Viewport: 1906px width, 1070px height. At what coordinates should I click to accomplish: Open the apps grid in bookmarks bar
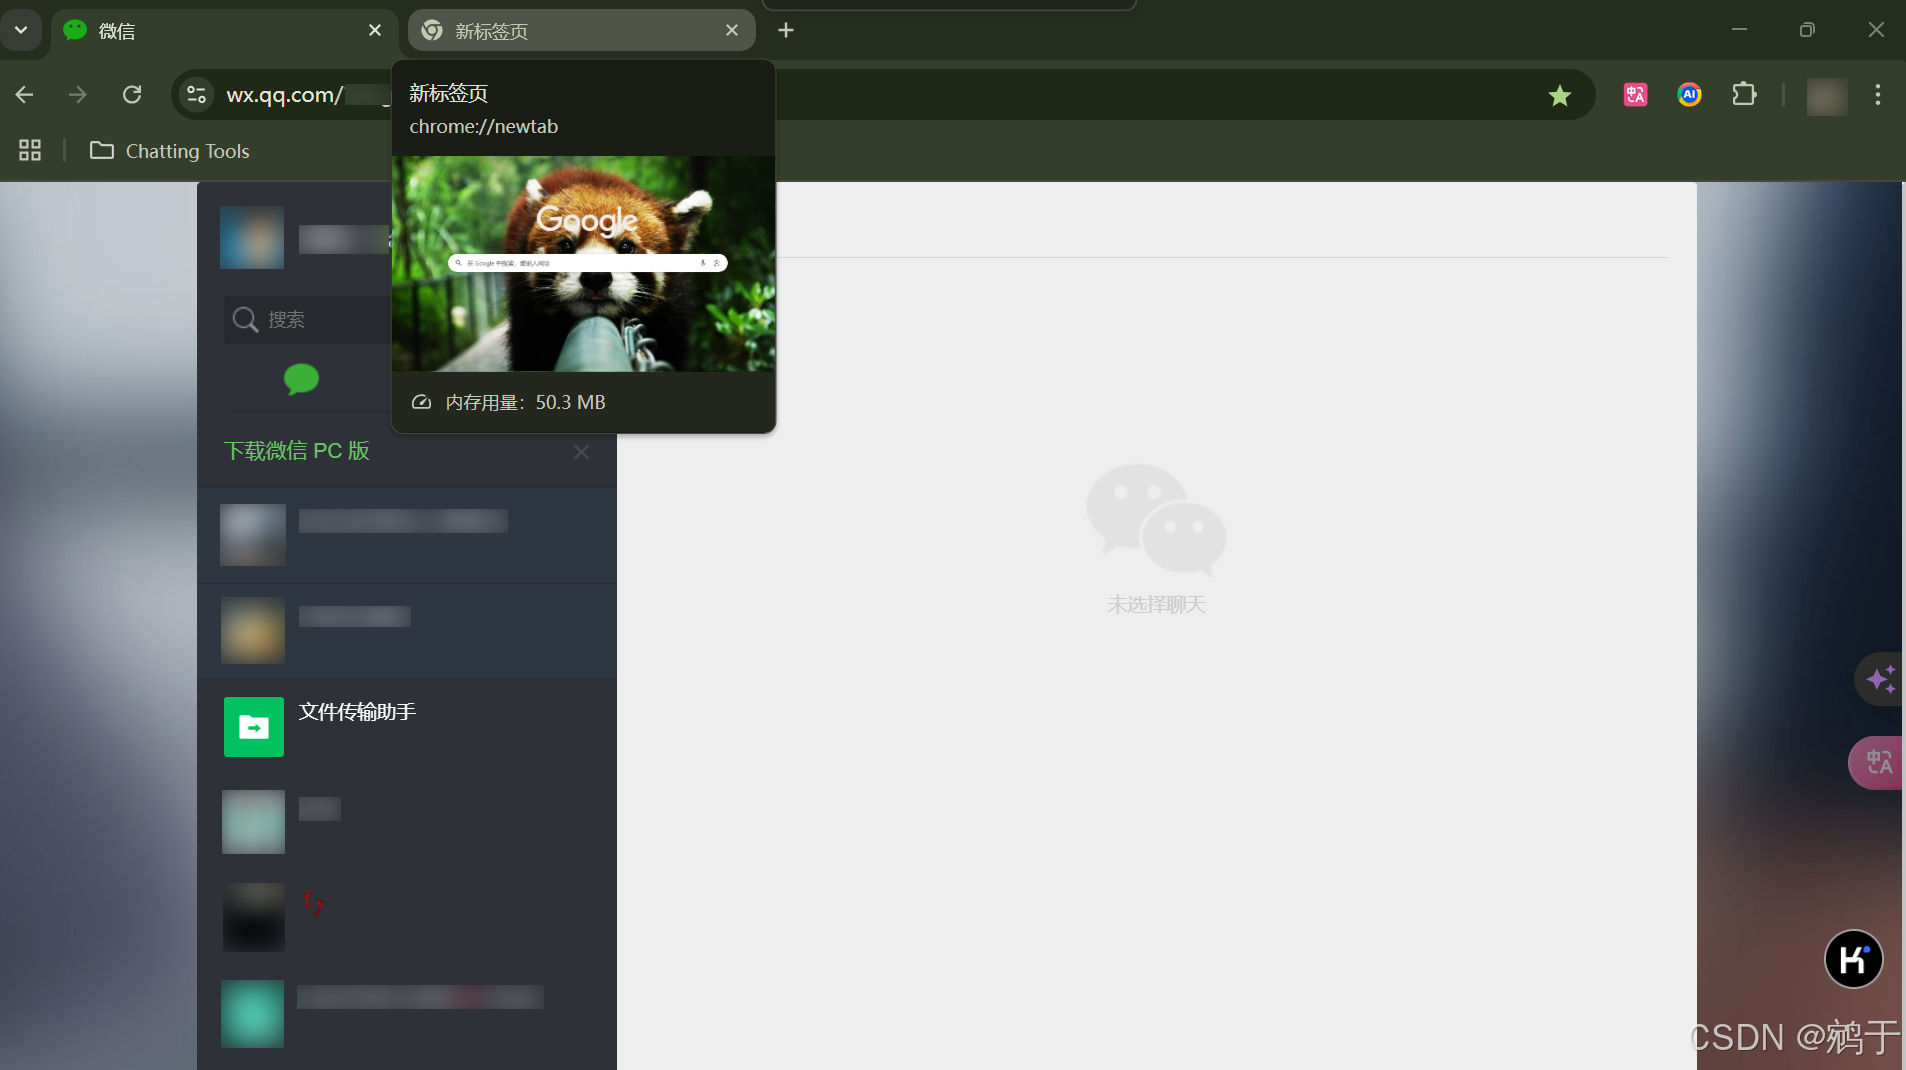[30, 151]
